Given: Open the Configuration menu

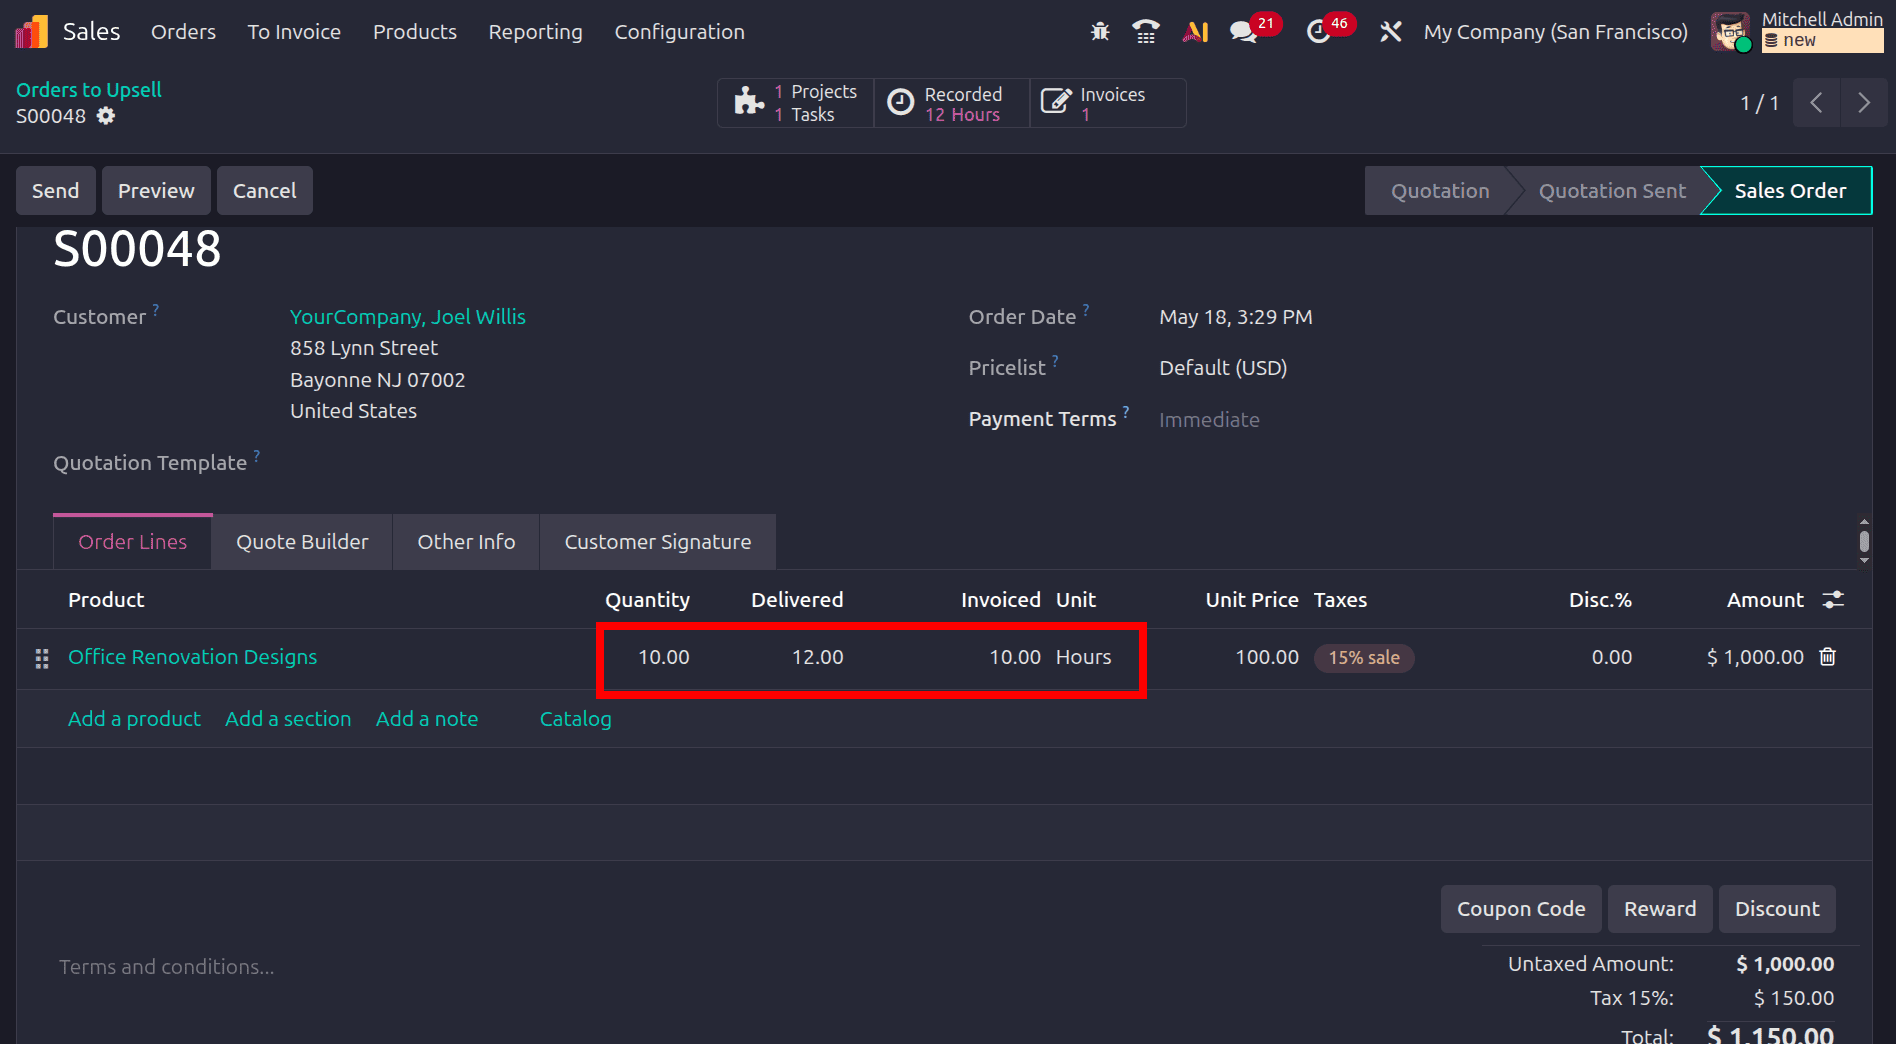Looking at the screenshot, I should coord(679,32).
